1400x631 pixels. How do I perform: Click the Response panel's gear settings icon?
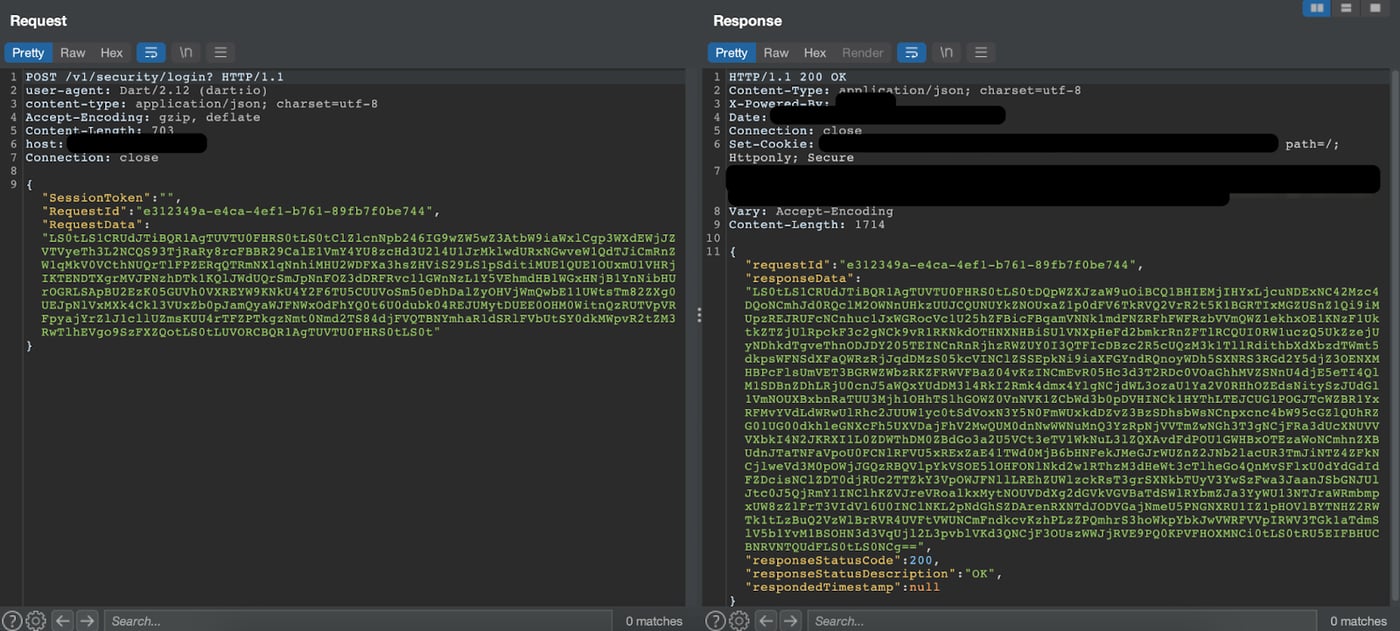[x=738, y=620]
